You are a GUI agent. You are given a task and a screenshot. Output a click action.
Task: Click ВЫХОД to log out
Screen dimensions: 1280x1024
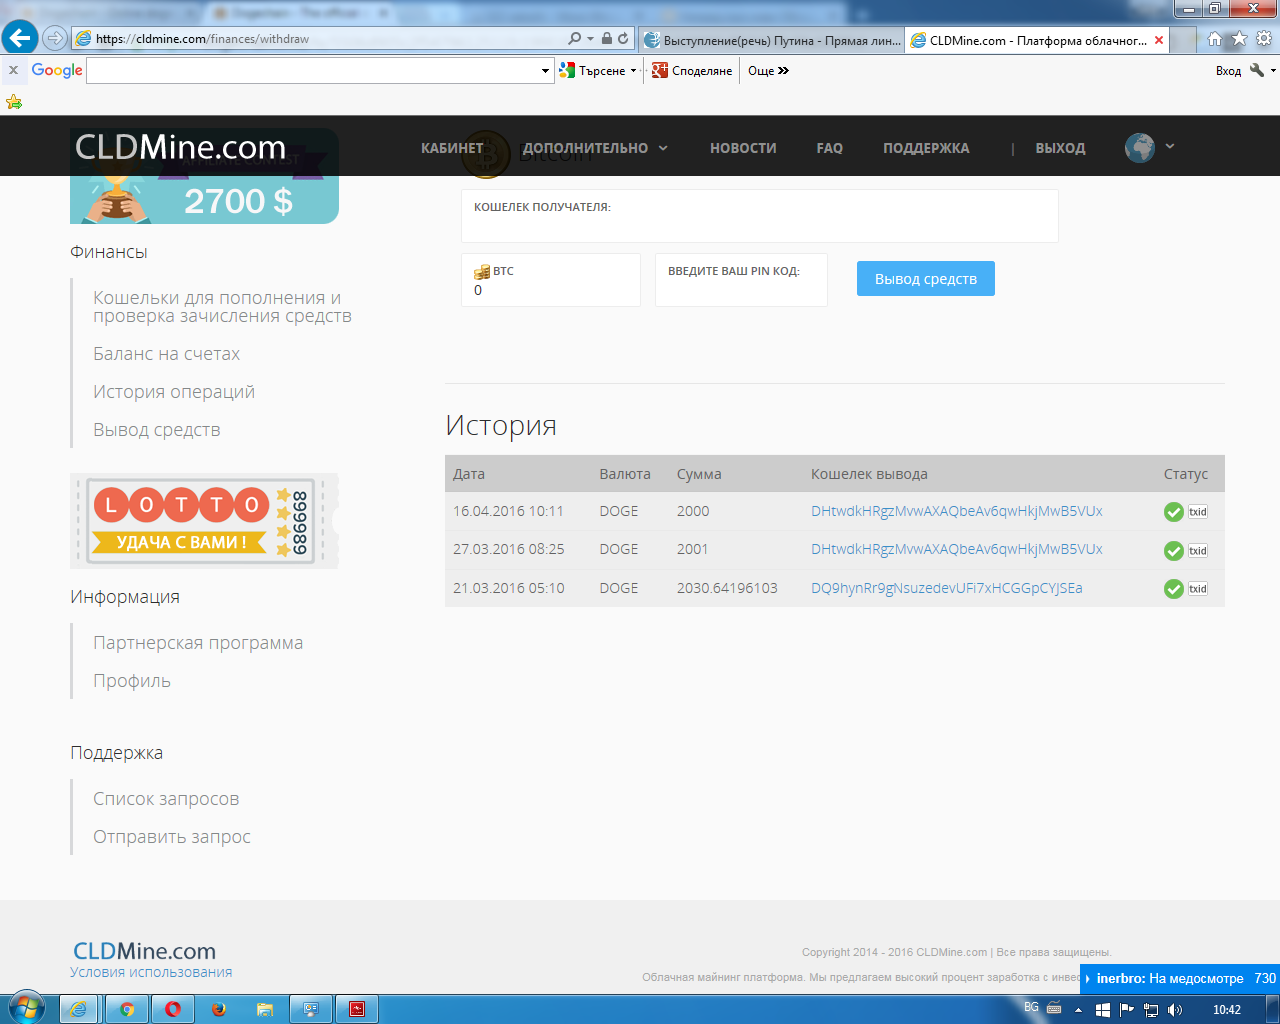[x=1060, y=148]
